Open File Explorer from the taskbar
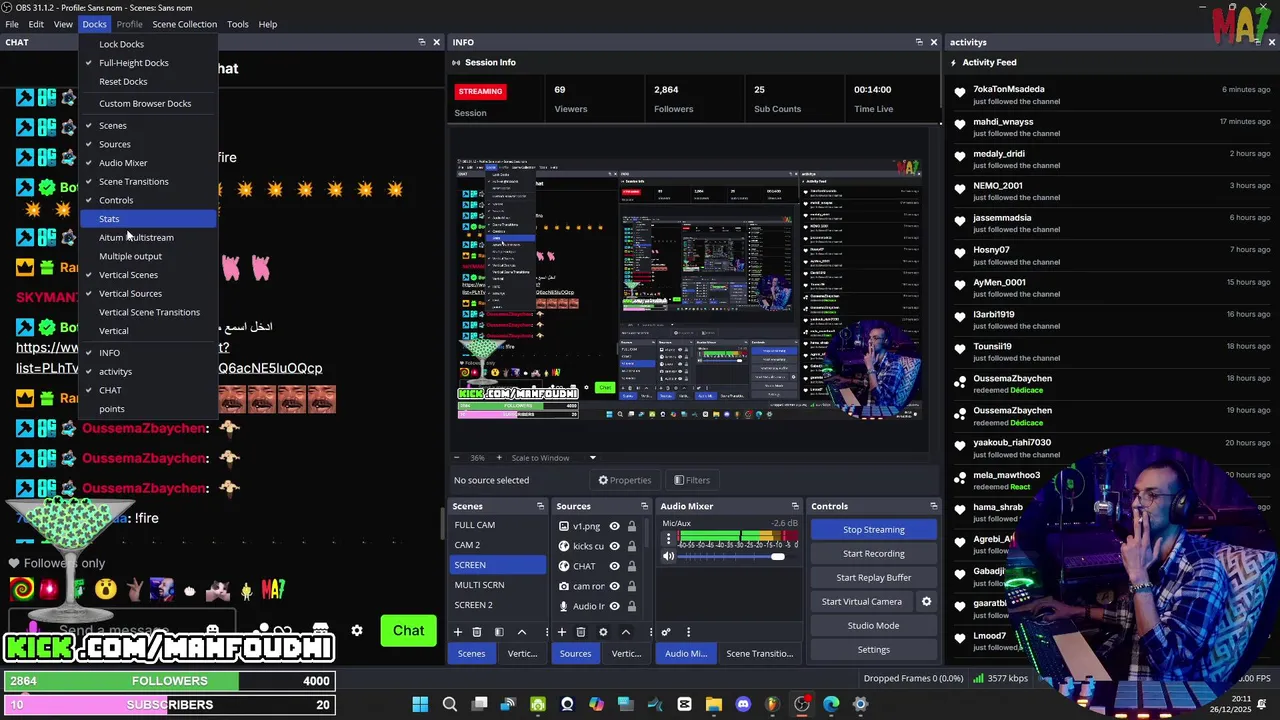This screenshot has height=720, width=1280. [x=714, y=704]
